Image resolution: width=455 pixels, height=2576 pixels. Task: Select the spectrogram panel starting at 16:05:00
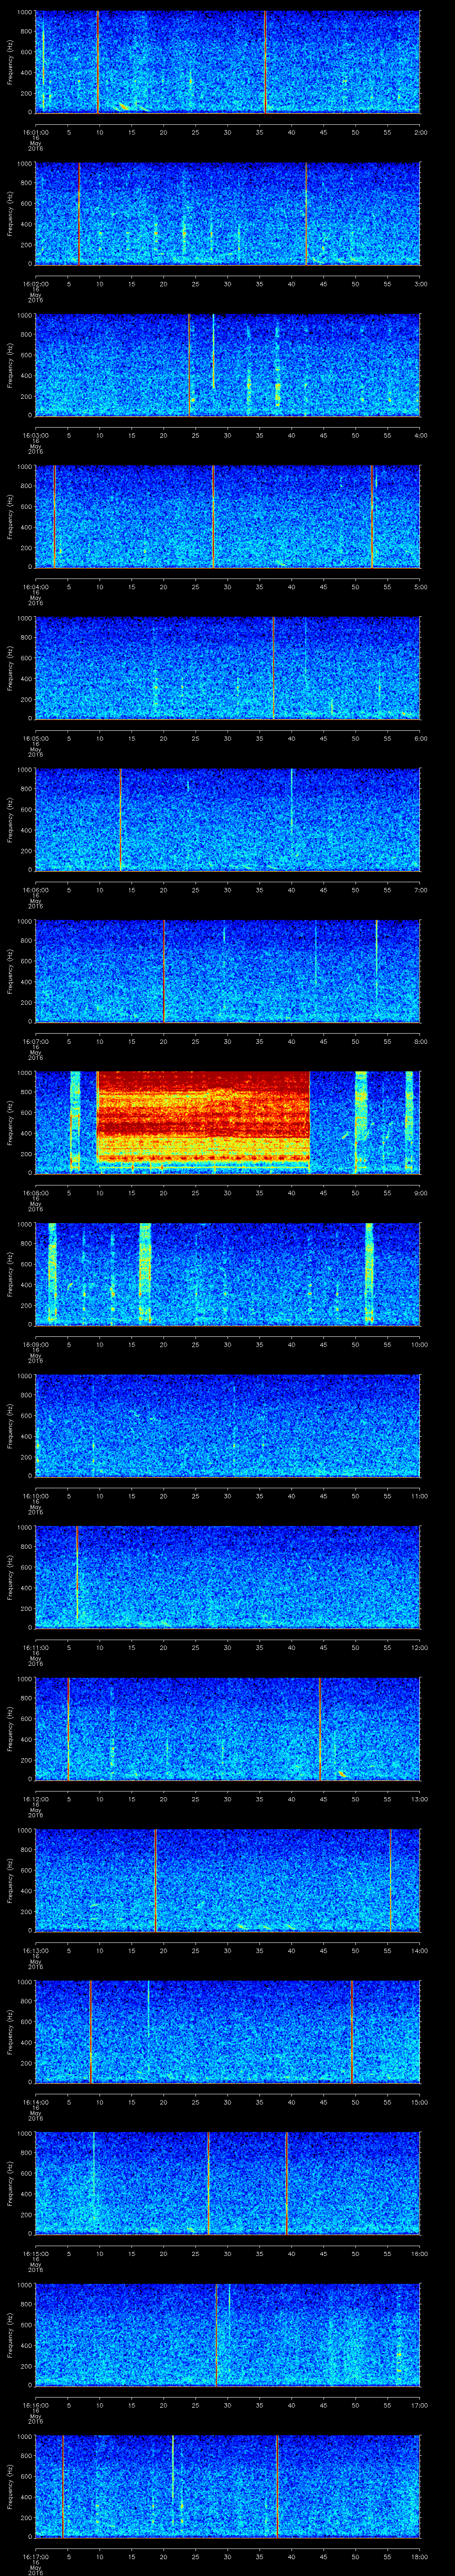[227, 668]
